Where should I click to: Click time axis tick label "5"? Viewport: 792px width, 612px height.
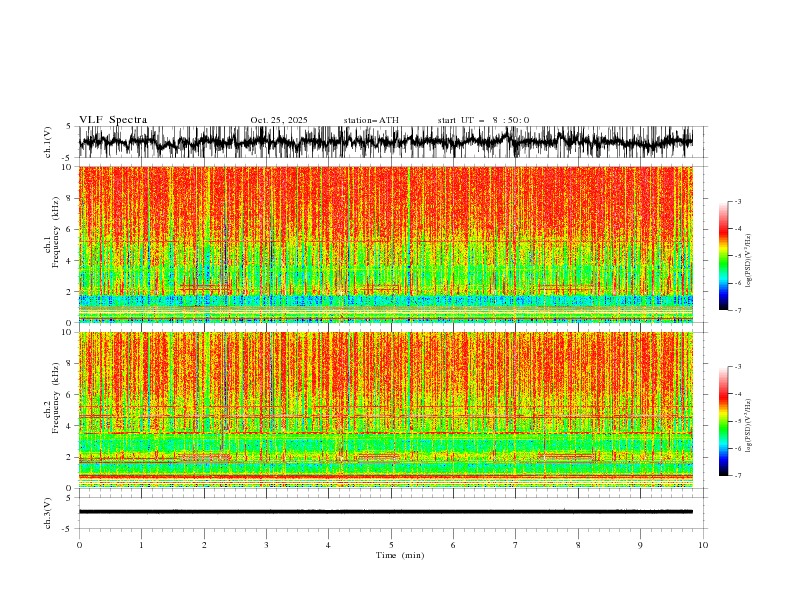click(x=391, y=545)
